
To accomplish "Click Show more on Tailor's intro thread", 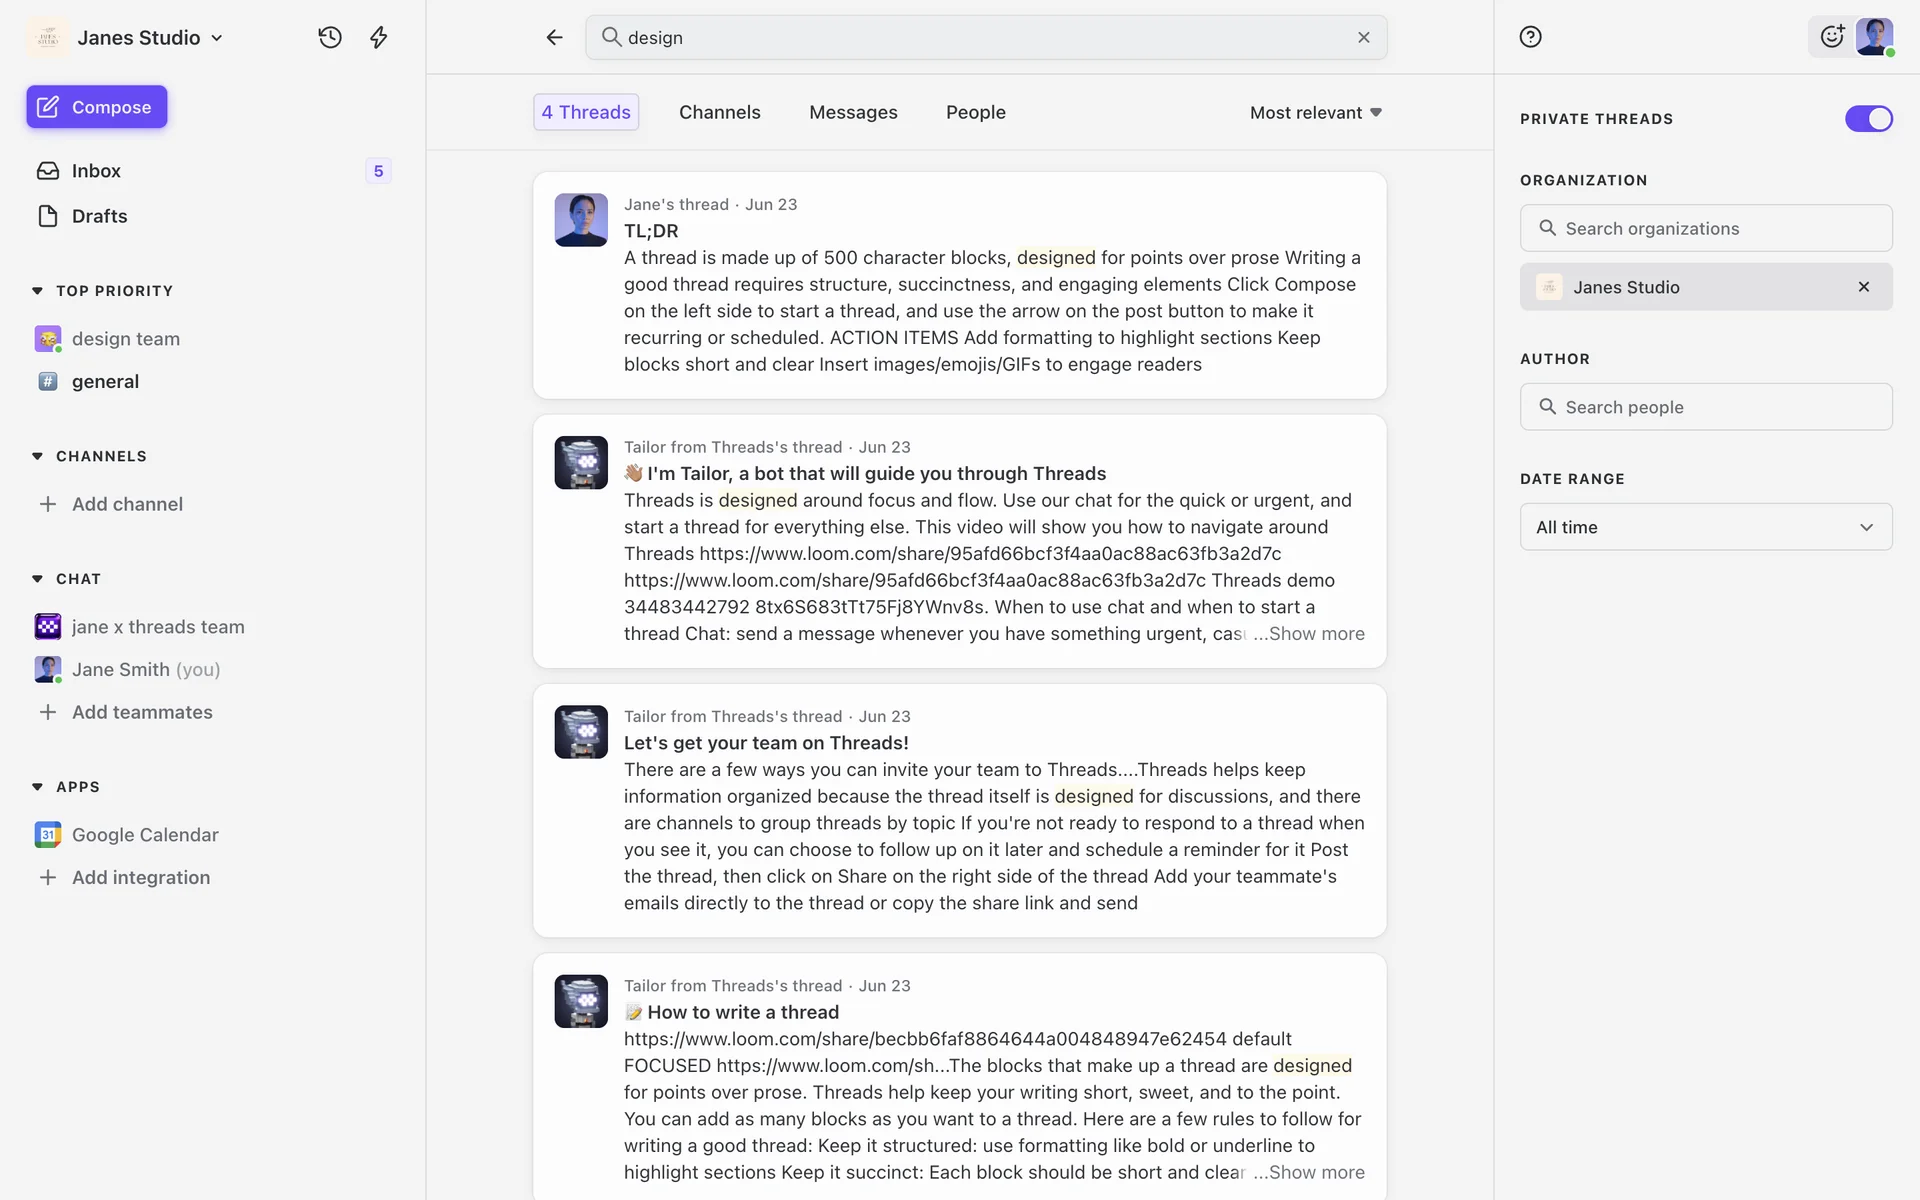I will (1315, 634).
